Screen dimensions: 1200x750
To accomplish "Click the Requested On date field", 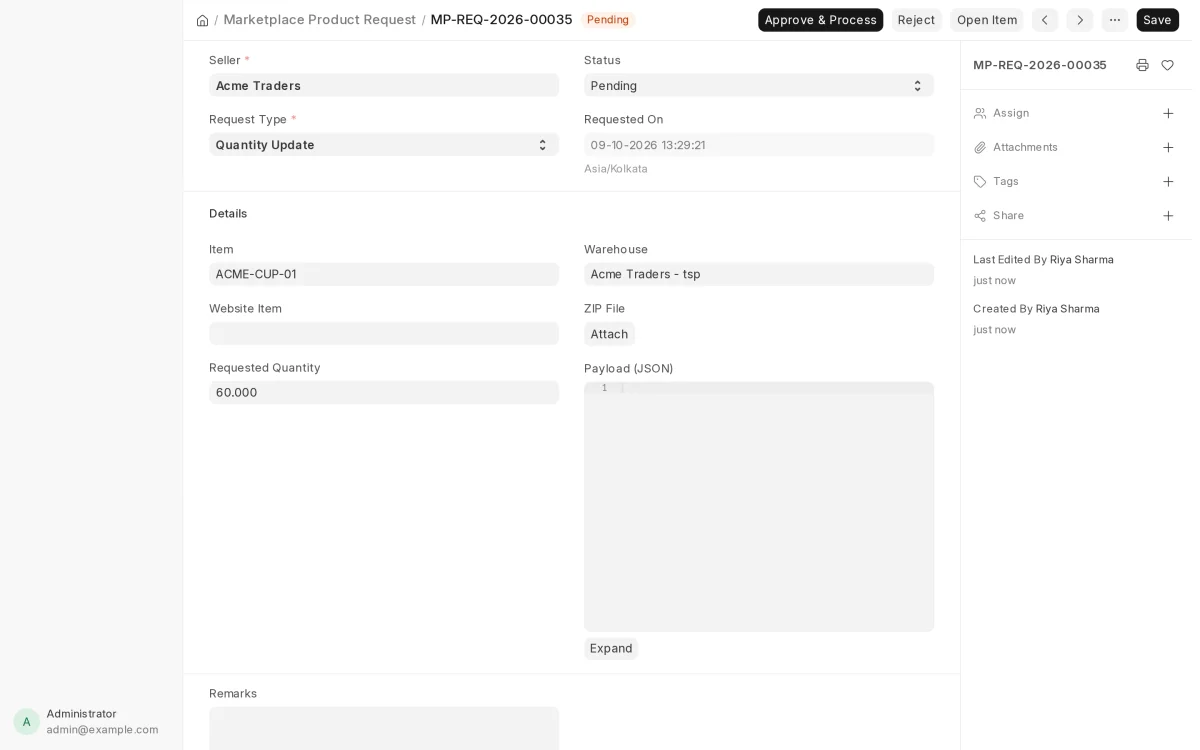I will coord(759,144).
